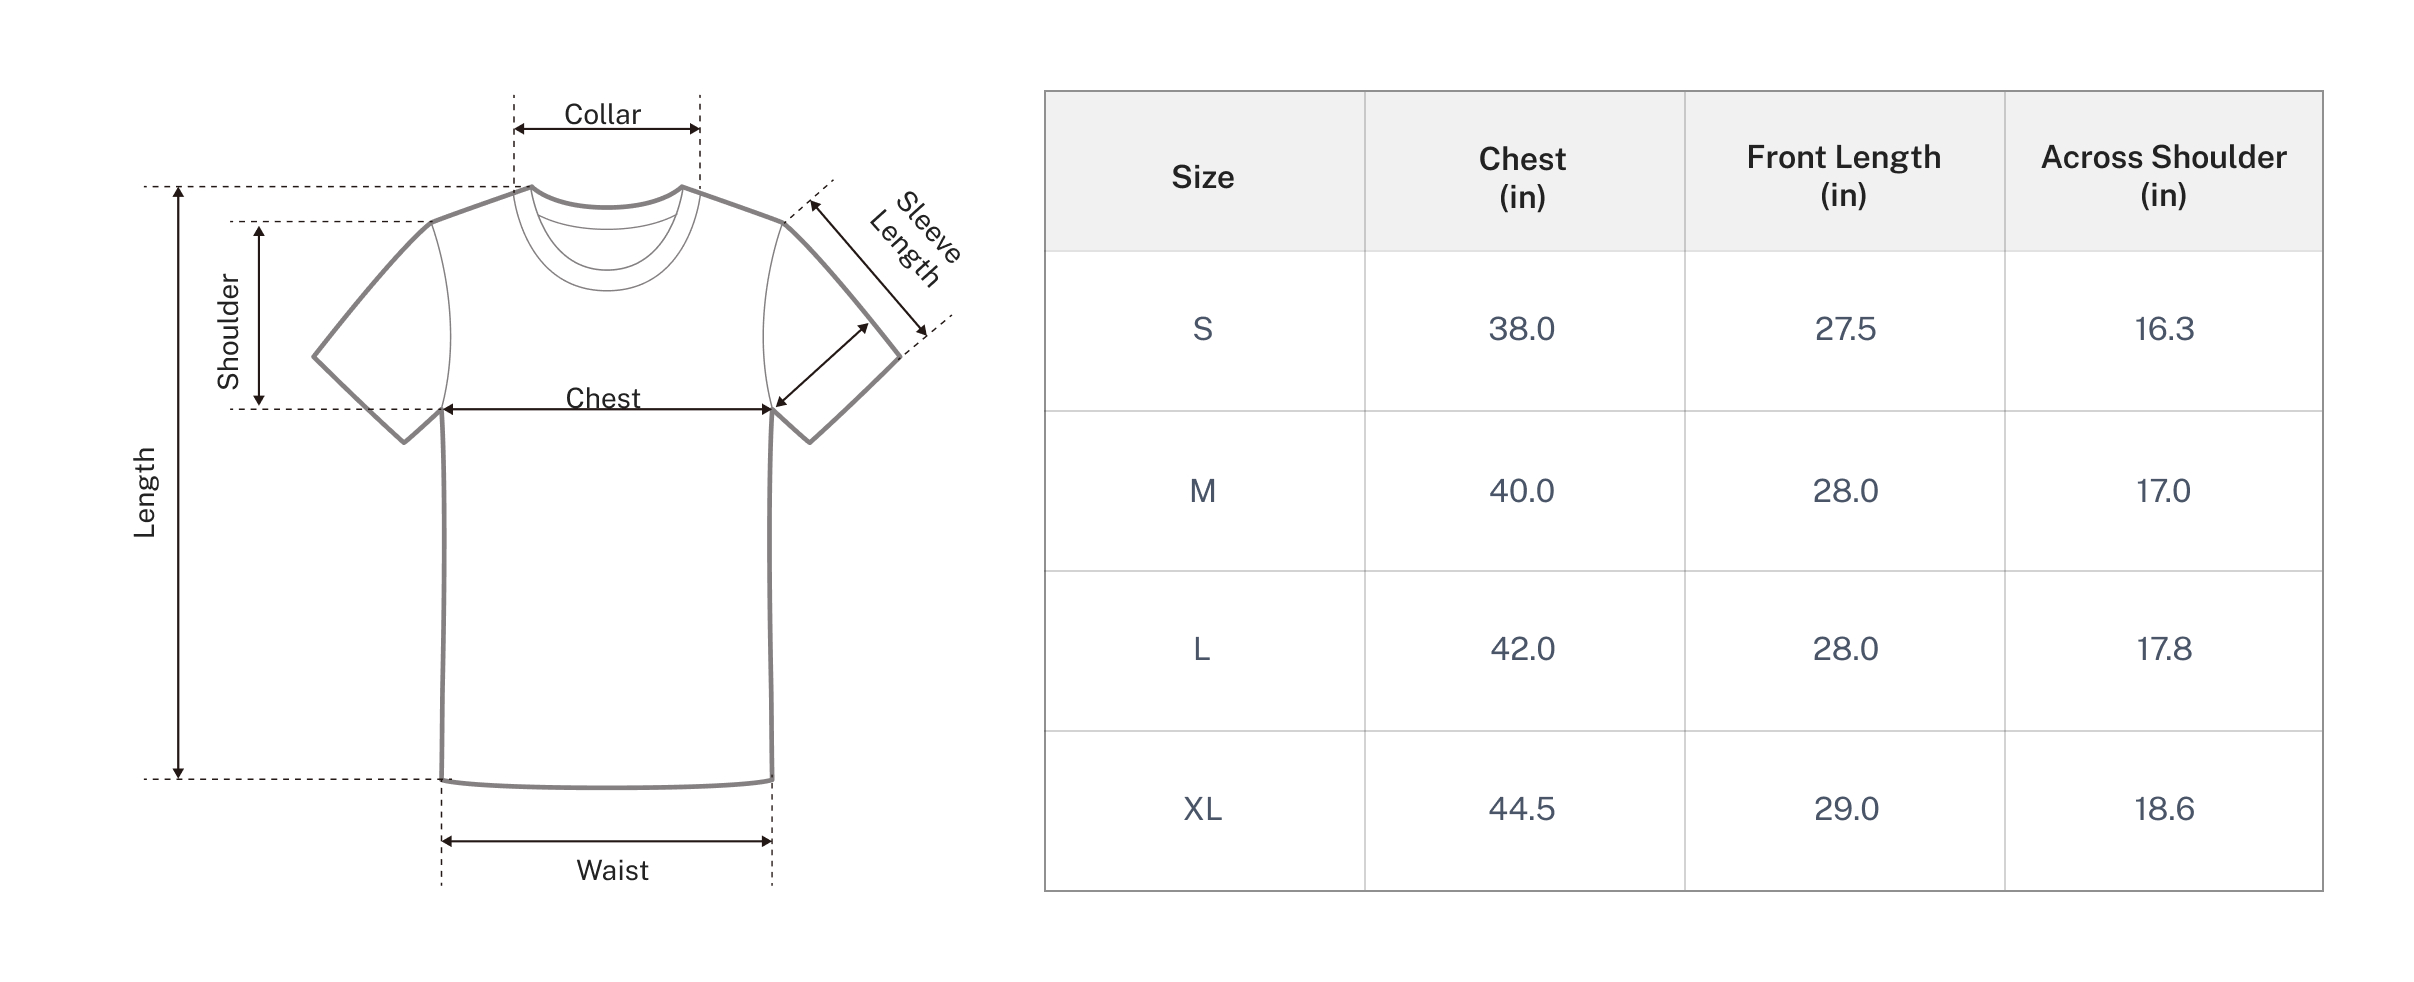Click the Chest (in) column header

pyautogui.click(x=1522, y=176)
